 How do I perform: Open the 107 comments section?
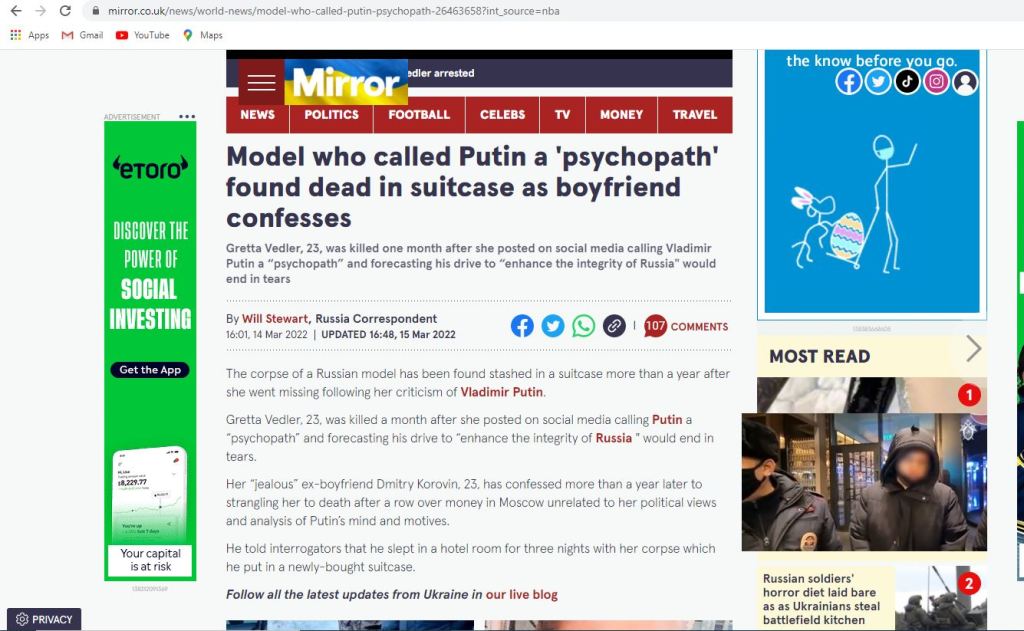pos(686,326)
